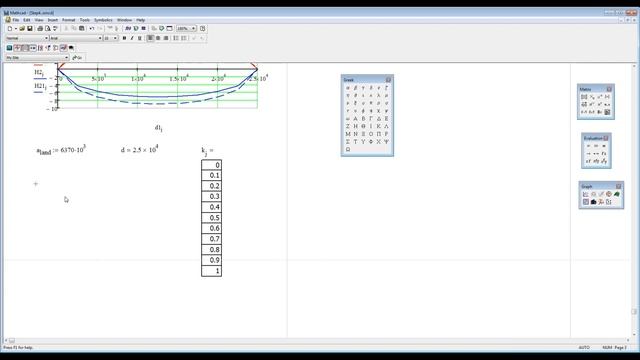This screenshot has height=360, width=640.
Task: Save the worksheet with the floppy disk icon
Action: coord(30,29)
